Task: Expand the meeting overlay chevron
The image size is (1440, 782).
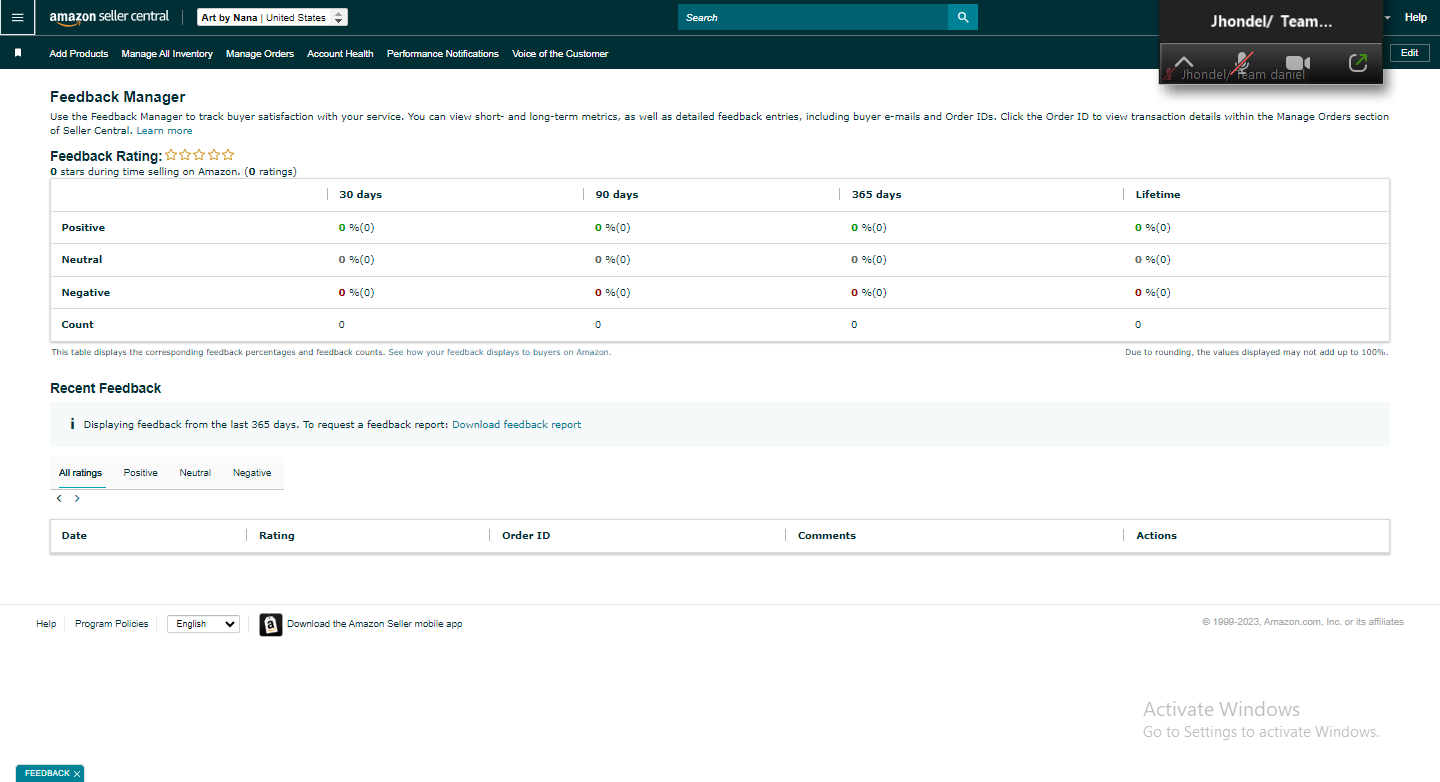Action: (x=1184, y=63)
